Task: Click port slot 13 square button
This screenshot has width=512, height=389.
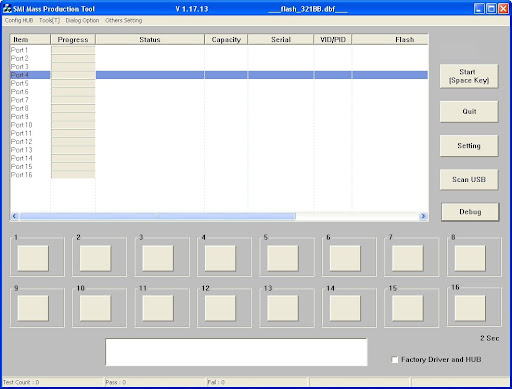Action: 283,309
